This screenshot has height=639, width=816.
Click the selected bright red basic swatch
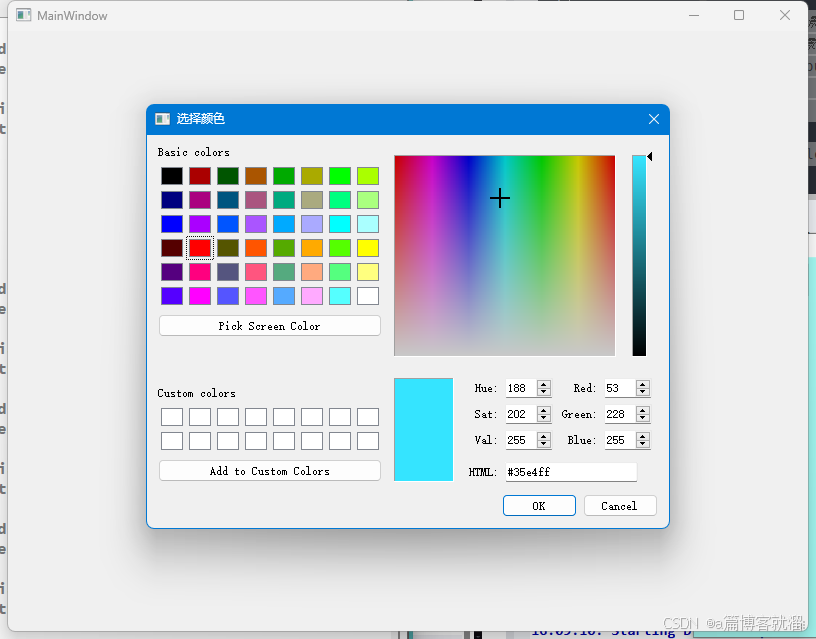coord(200,248)
